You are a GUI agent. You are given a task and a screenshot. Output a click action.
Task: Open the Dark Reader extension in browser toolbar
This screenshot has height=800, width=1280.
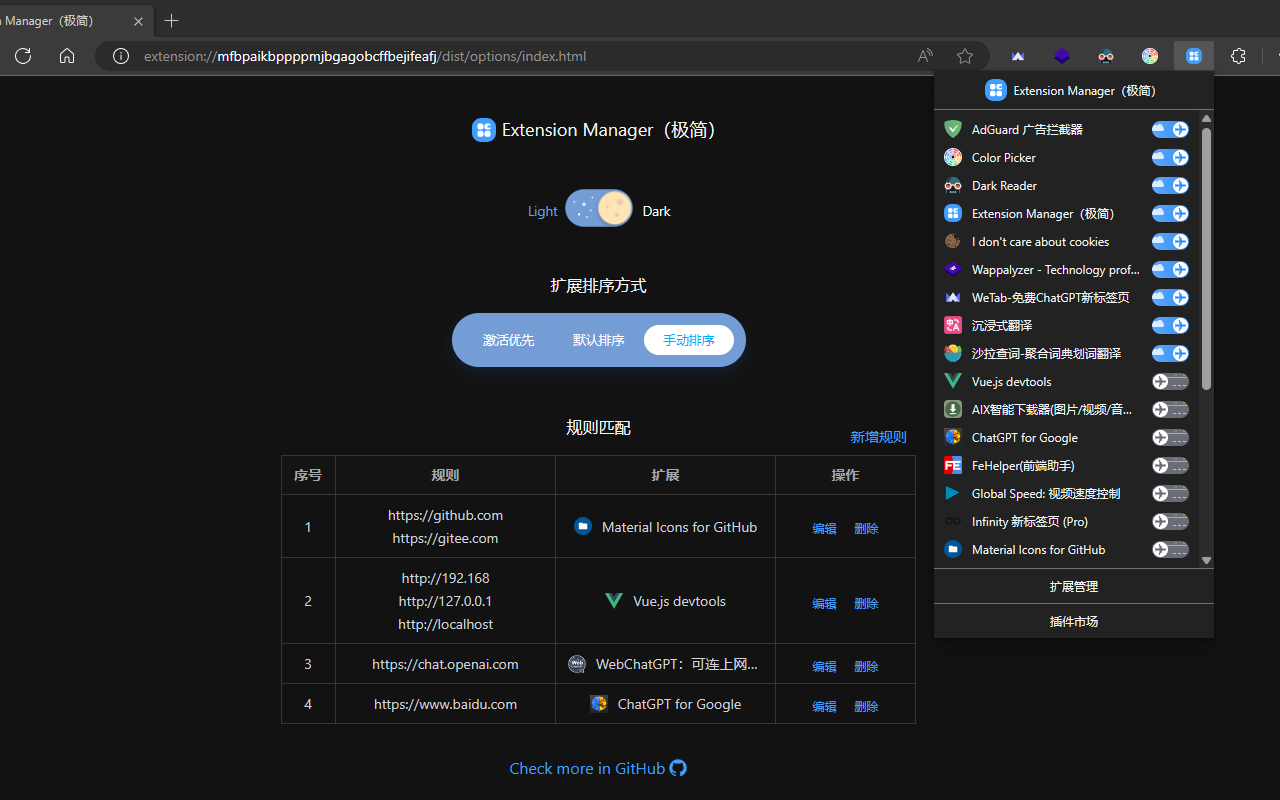pos(1106,56)
